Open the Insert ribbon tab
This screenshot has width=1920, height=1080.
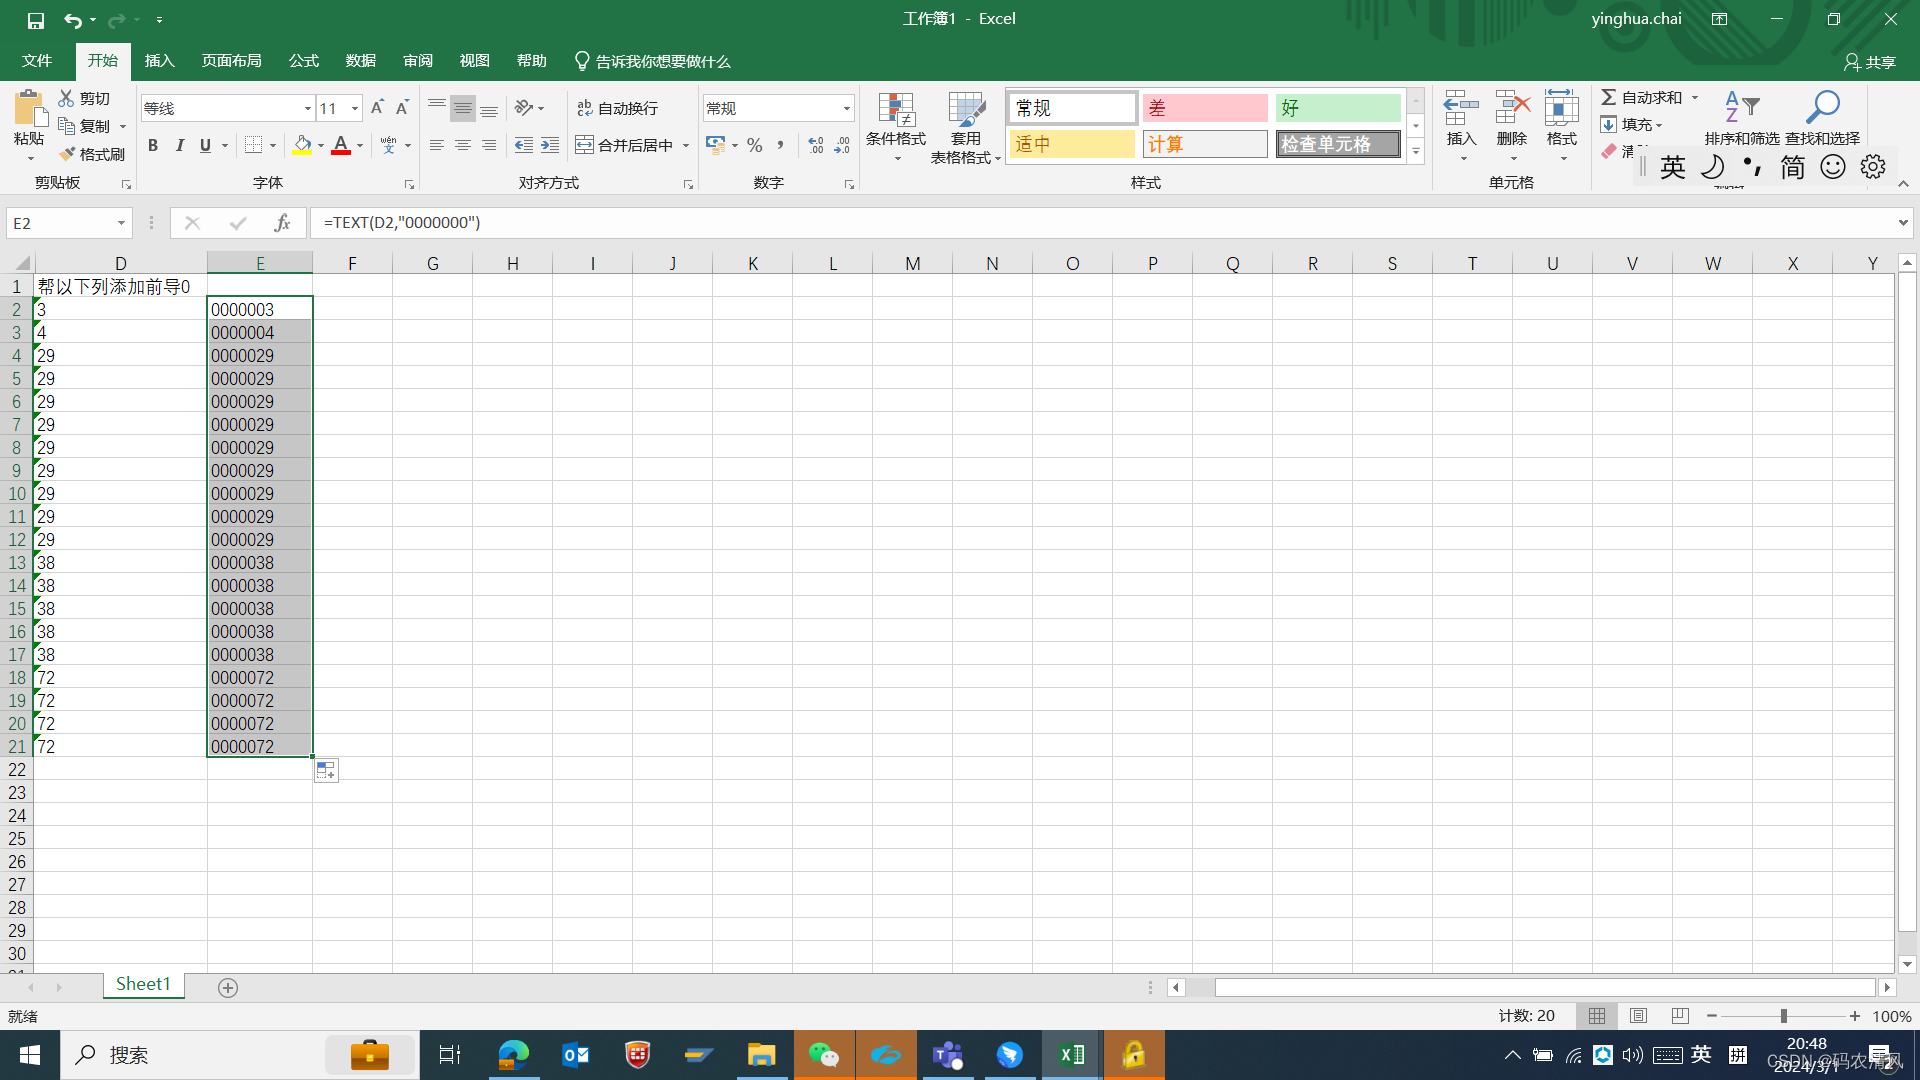click(159, 61)
